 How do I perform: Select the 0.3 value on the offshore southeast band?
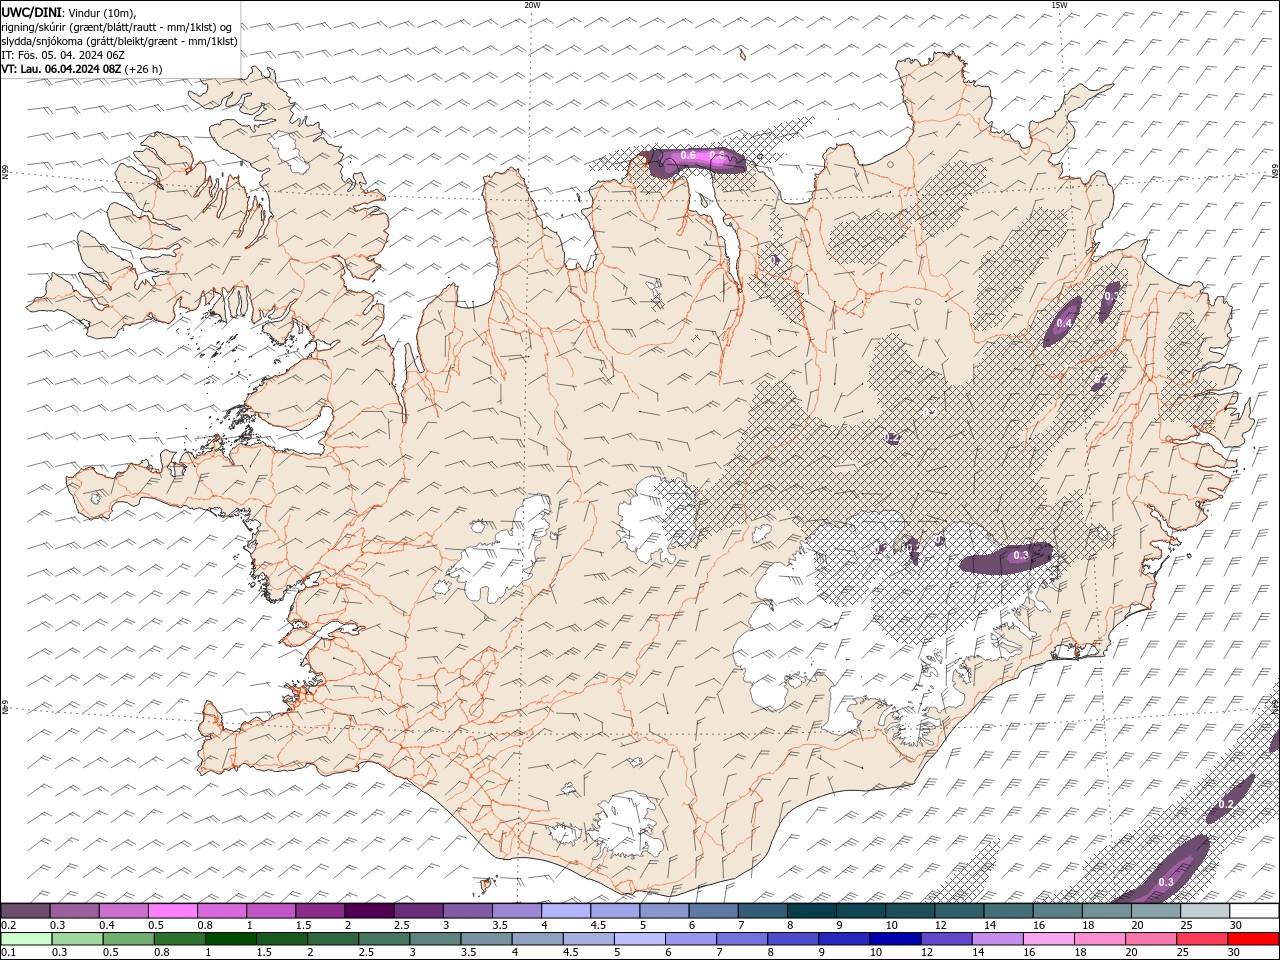tap(1166, 883)
